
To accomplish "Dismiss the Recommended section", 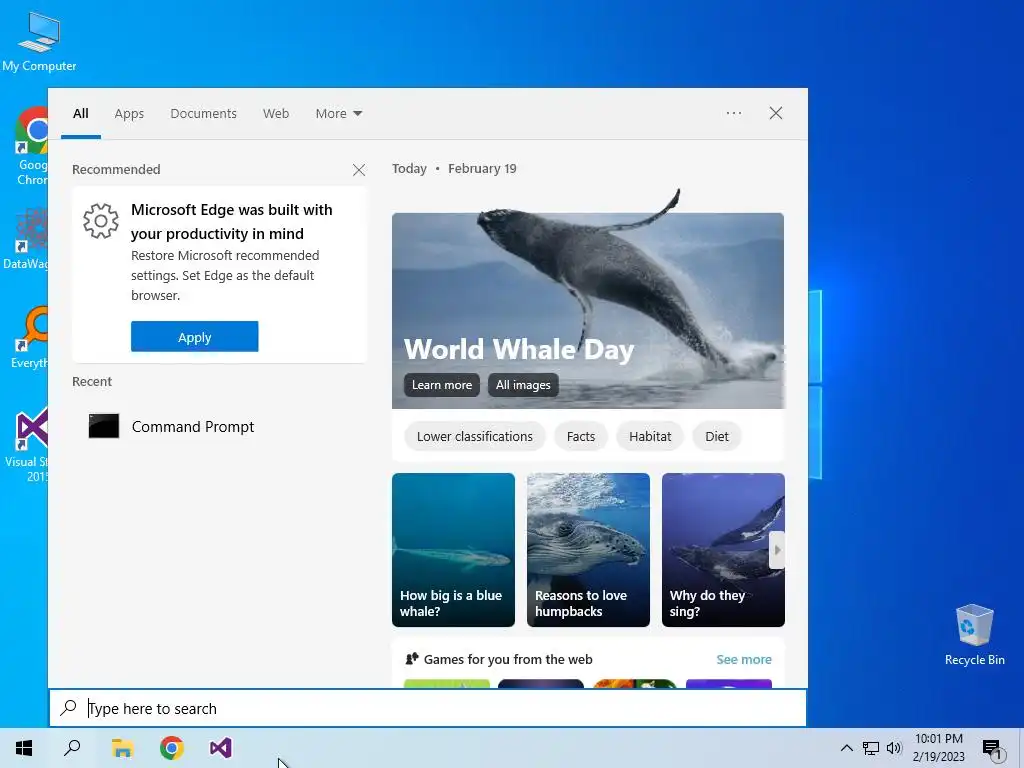I will click(x=359, y=170).
